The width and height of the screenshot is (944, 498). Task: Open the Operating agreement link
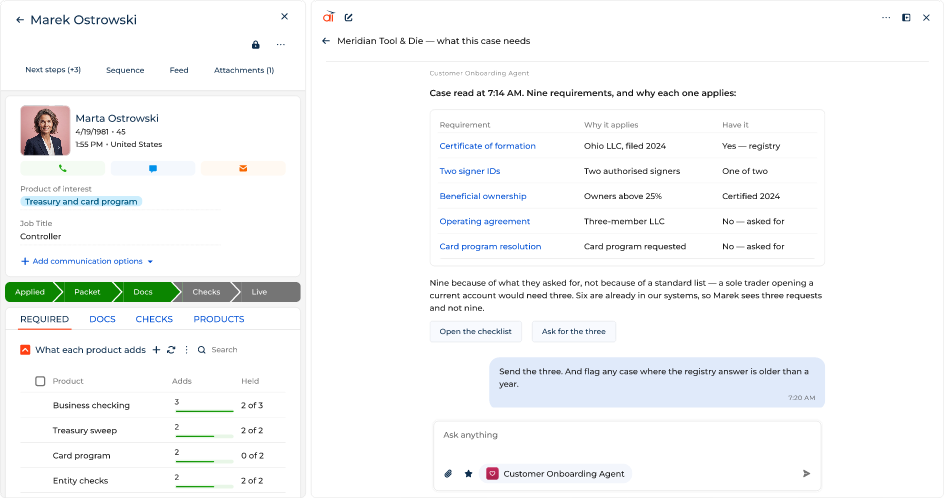tap(485, 222)
